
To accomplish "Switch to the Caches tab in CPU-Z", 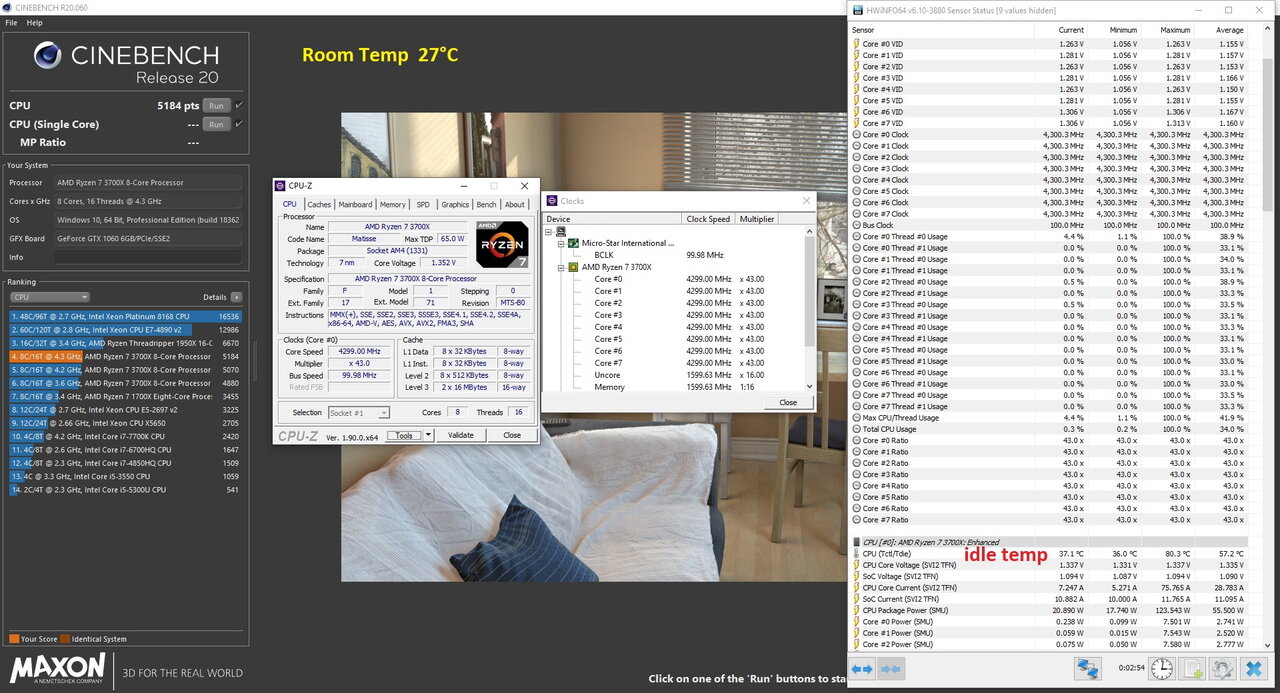I will 319,204.
